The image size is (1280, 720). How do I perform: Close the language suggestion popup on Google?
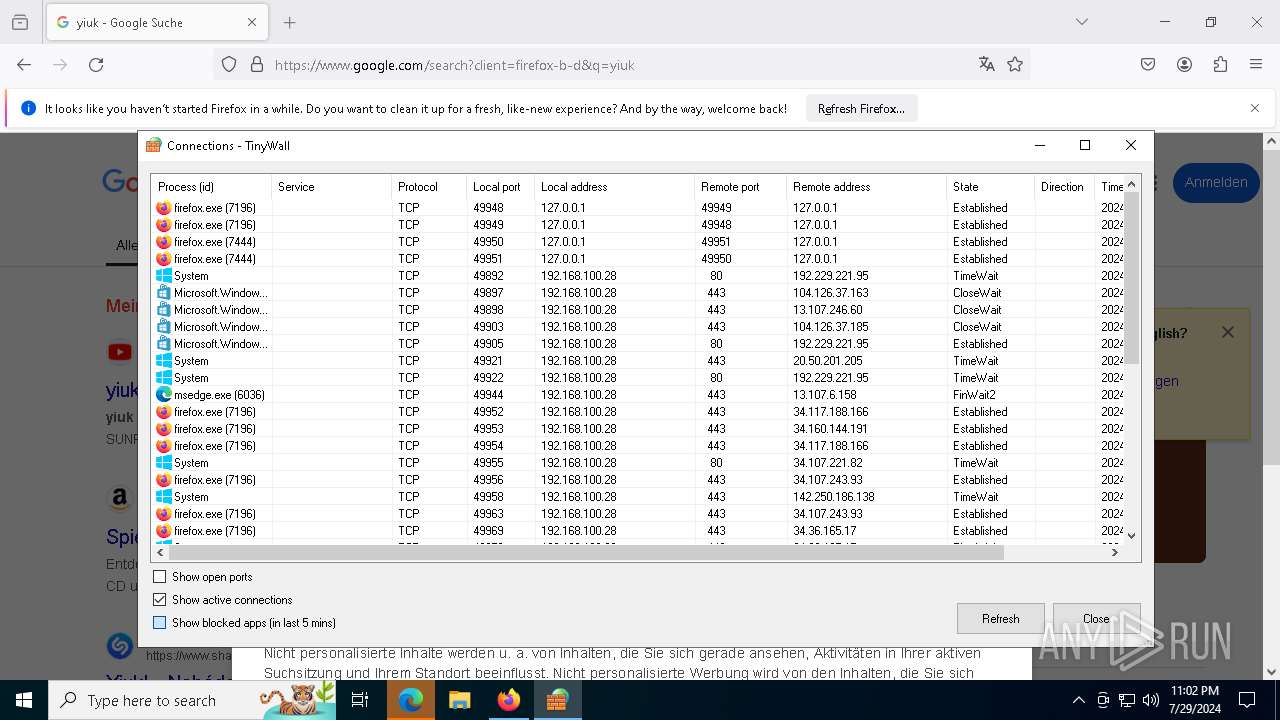pos(1228,332)
